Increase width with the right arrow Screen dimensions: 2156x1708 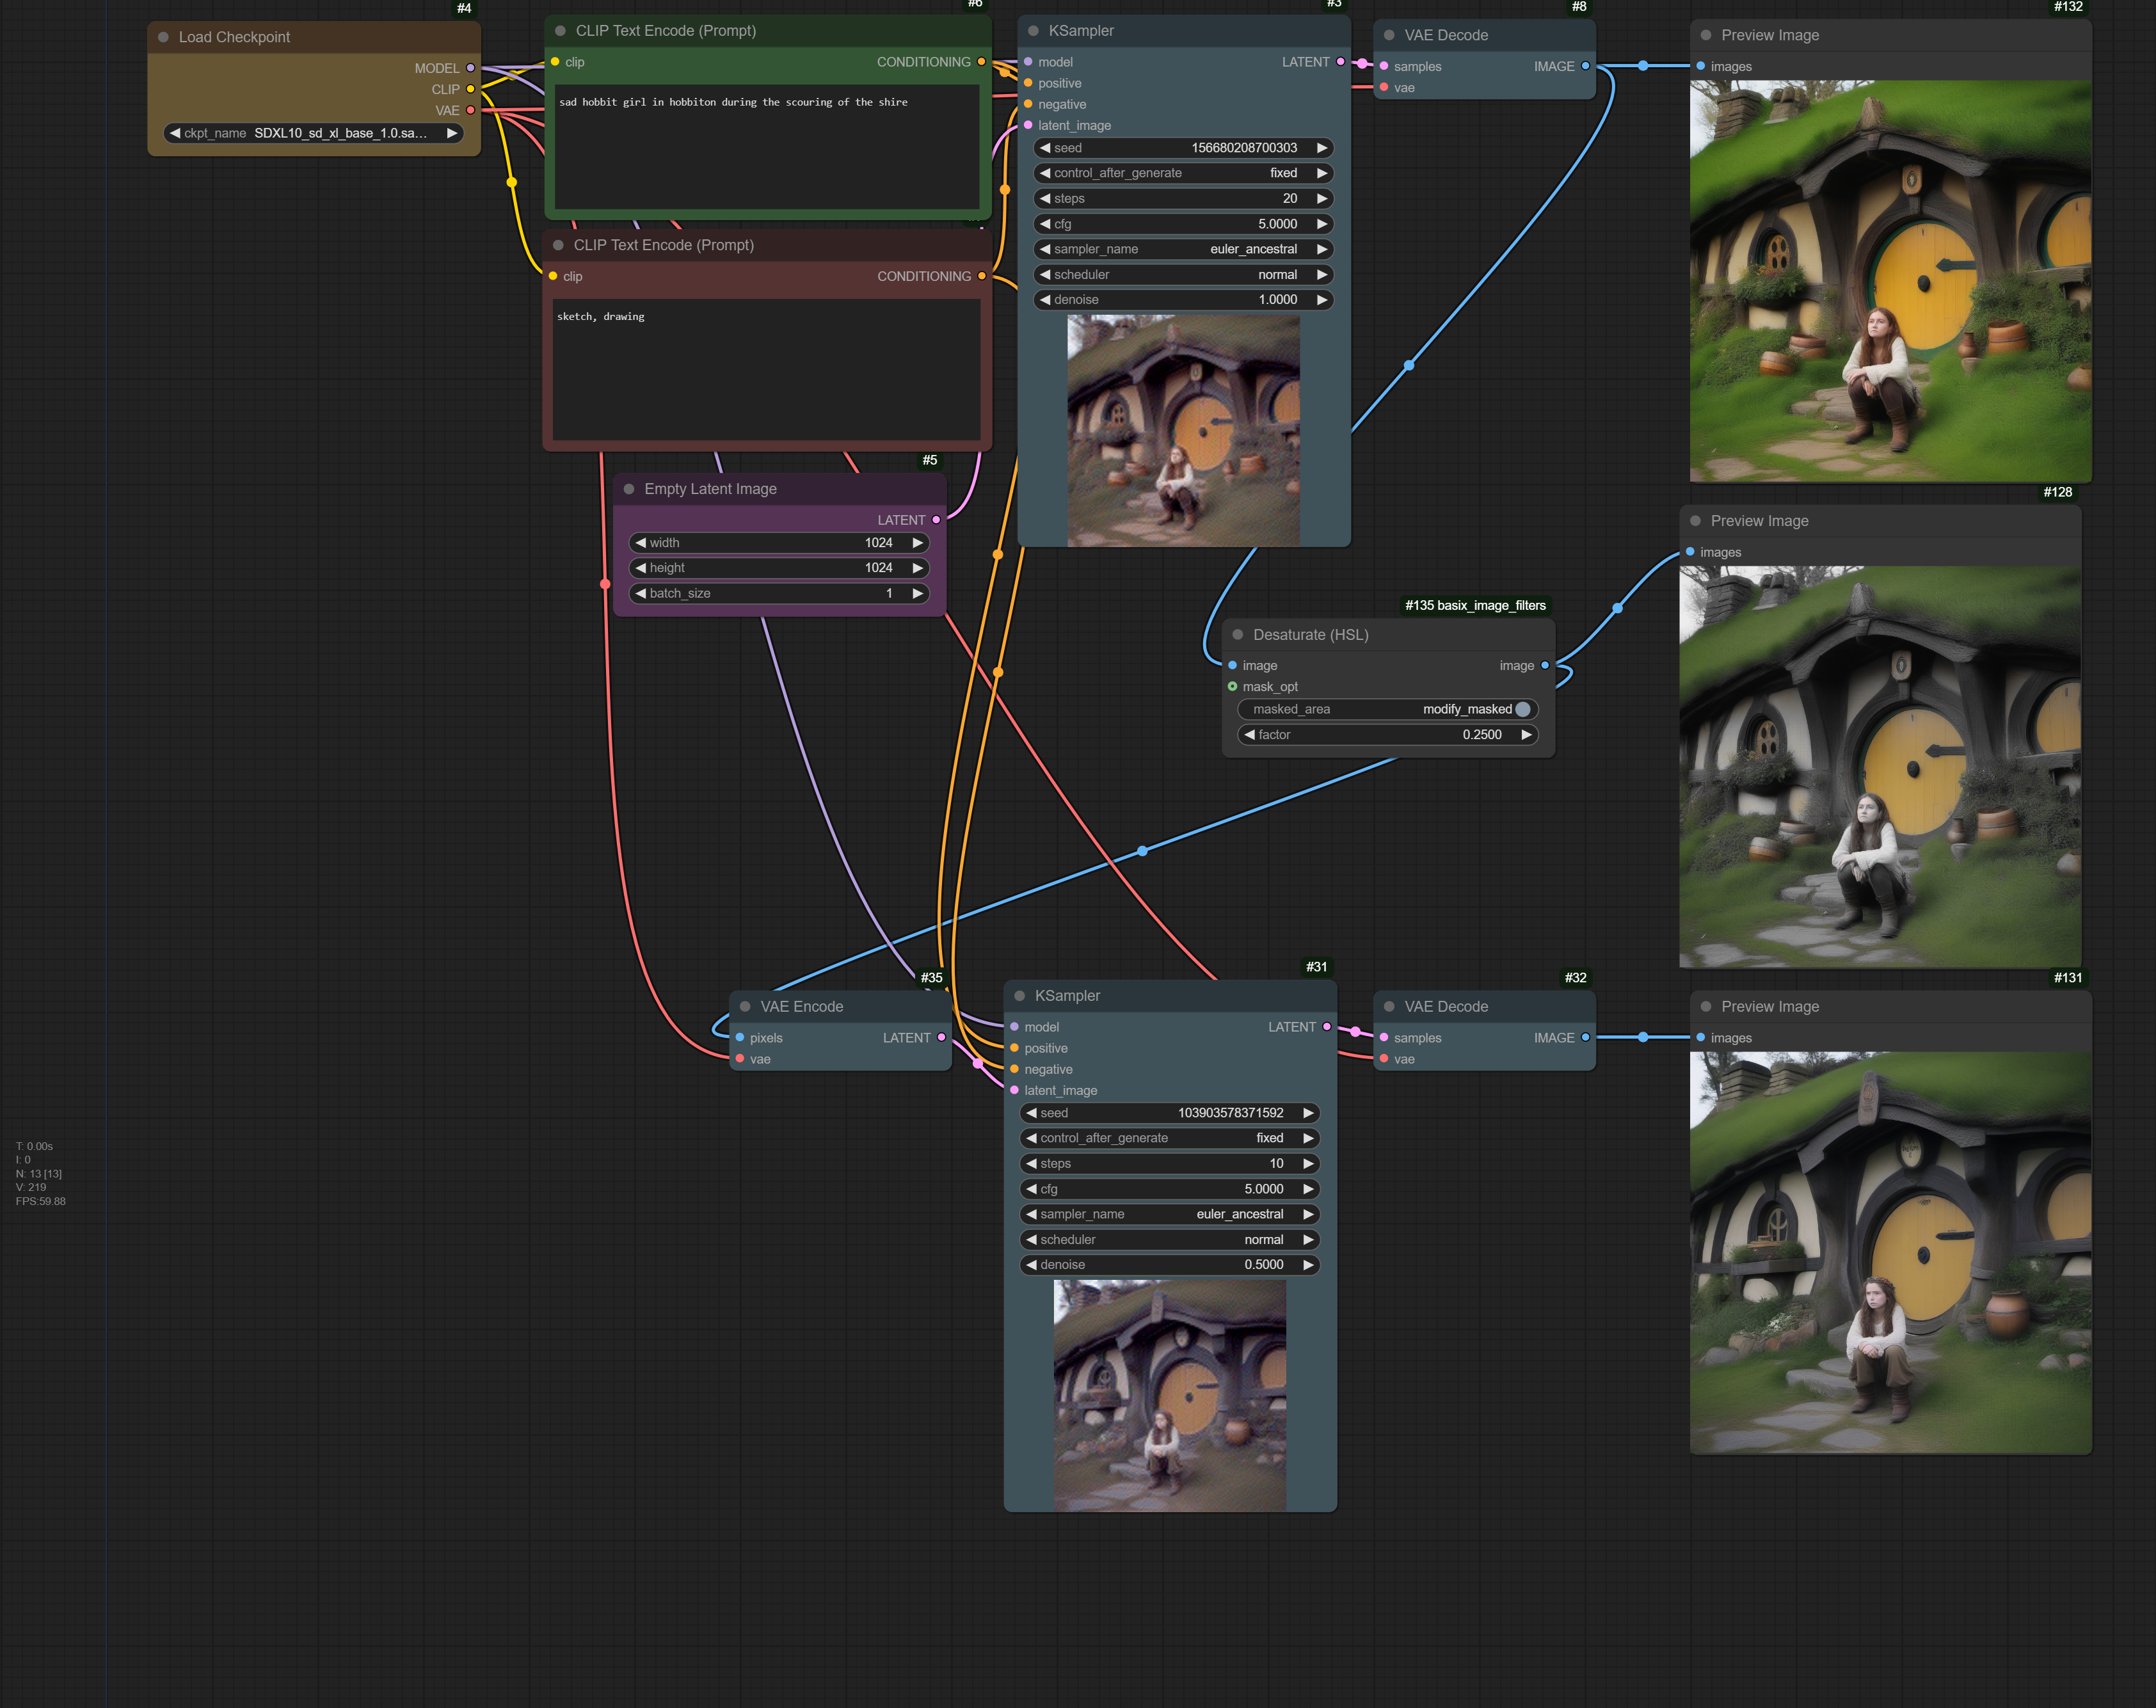[918, 542]
